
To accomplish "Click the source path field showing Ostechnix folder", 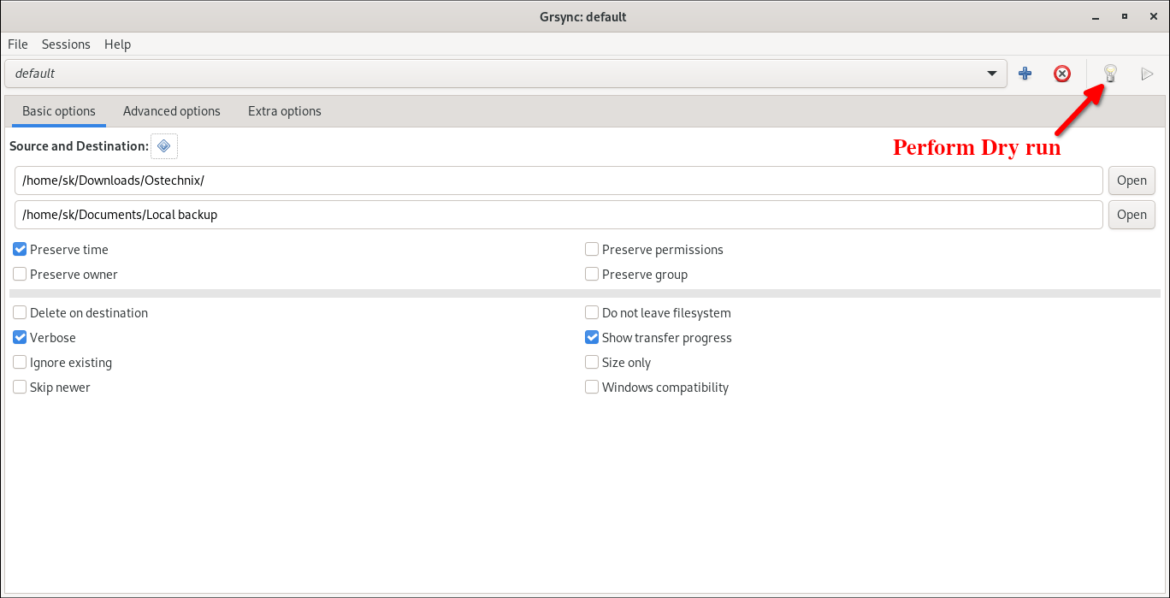I will [400, 180].
